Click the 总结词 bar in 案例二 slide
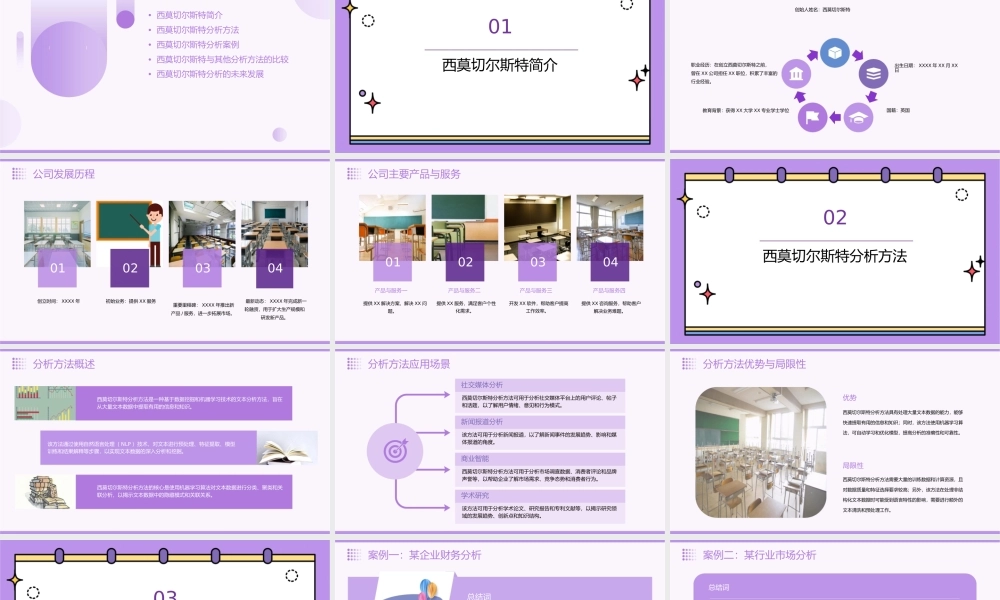 [x=835, y=587]
